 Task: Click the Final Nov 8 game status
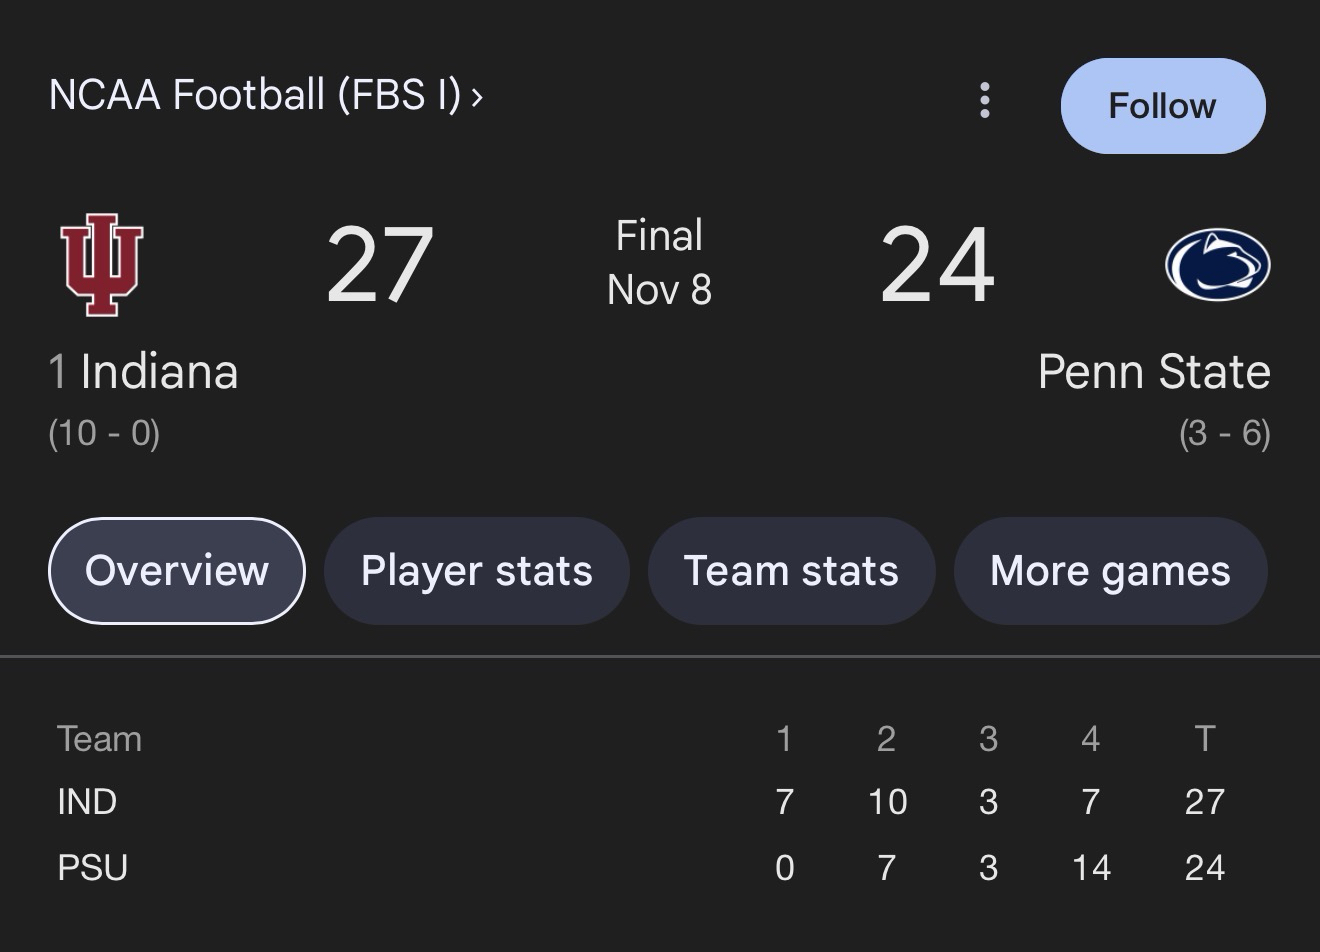coord(659,262)
